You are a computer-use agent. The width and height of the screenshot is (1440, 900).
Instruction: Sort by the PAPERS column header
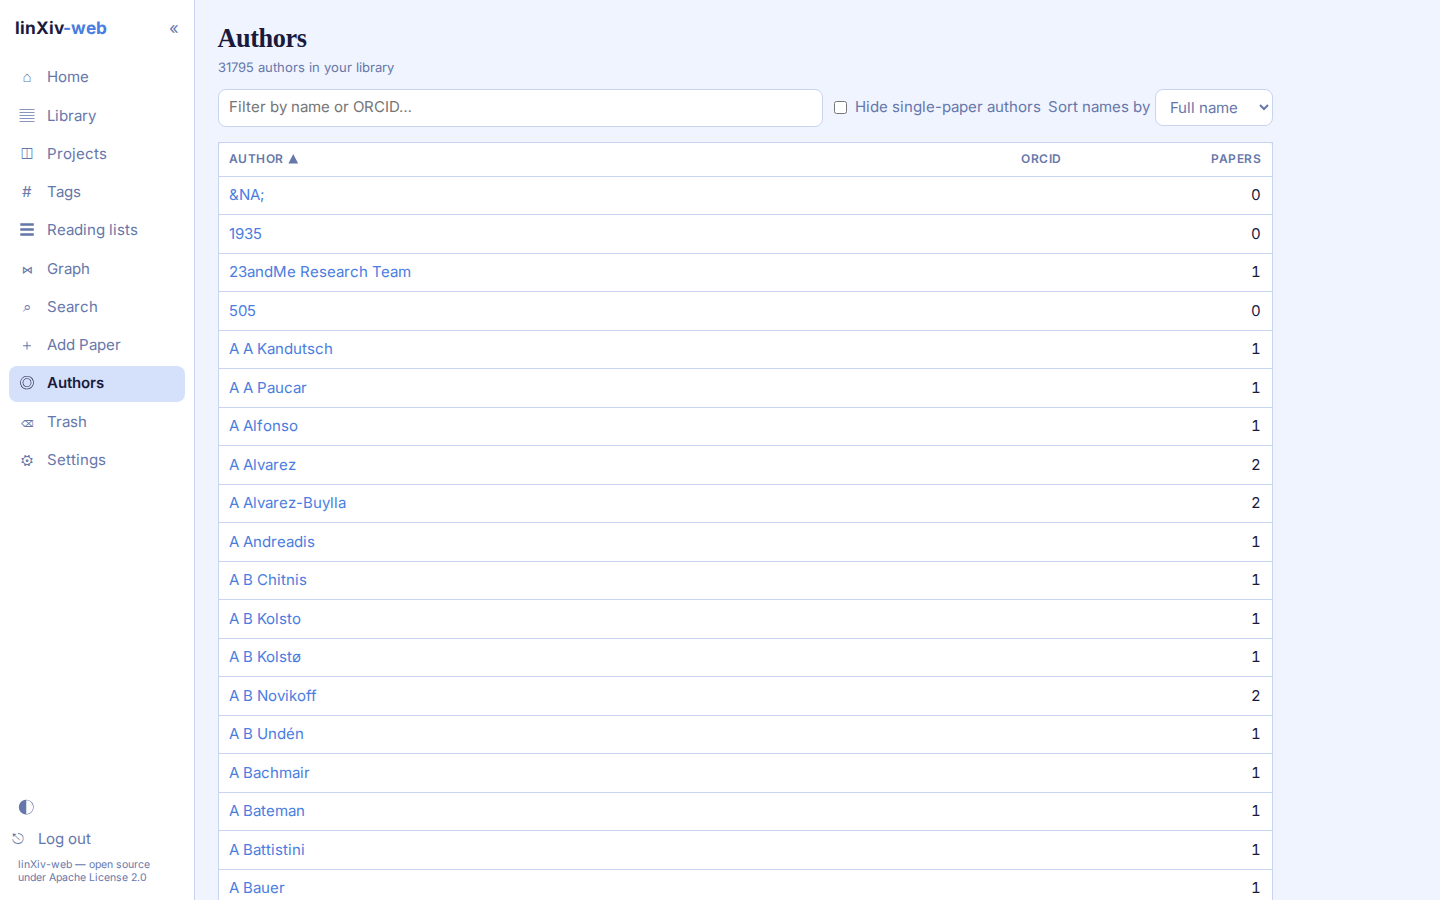[x=1236, y=159]
